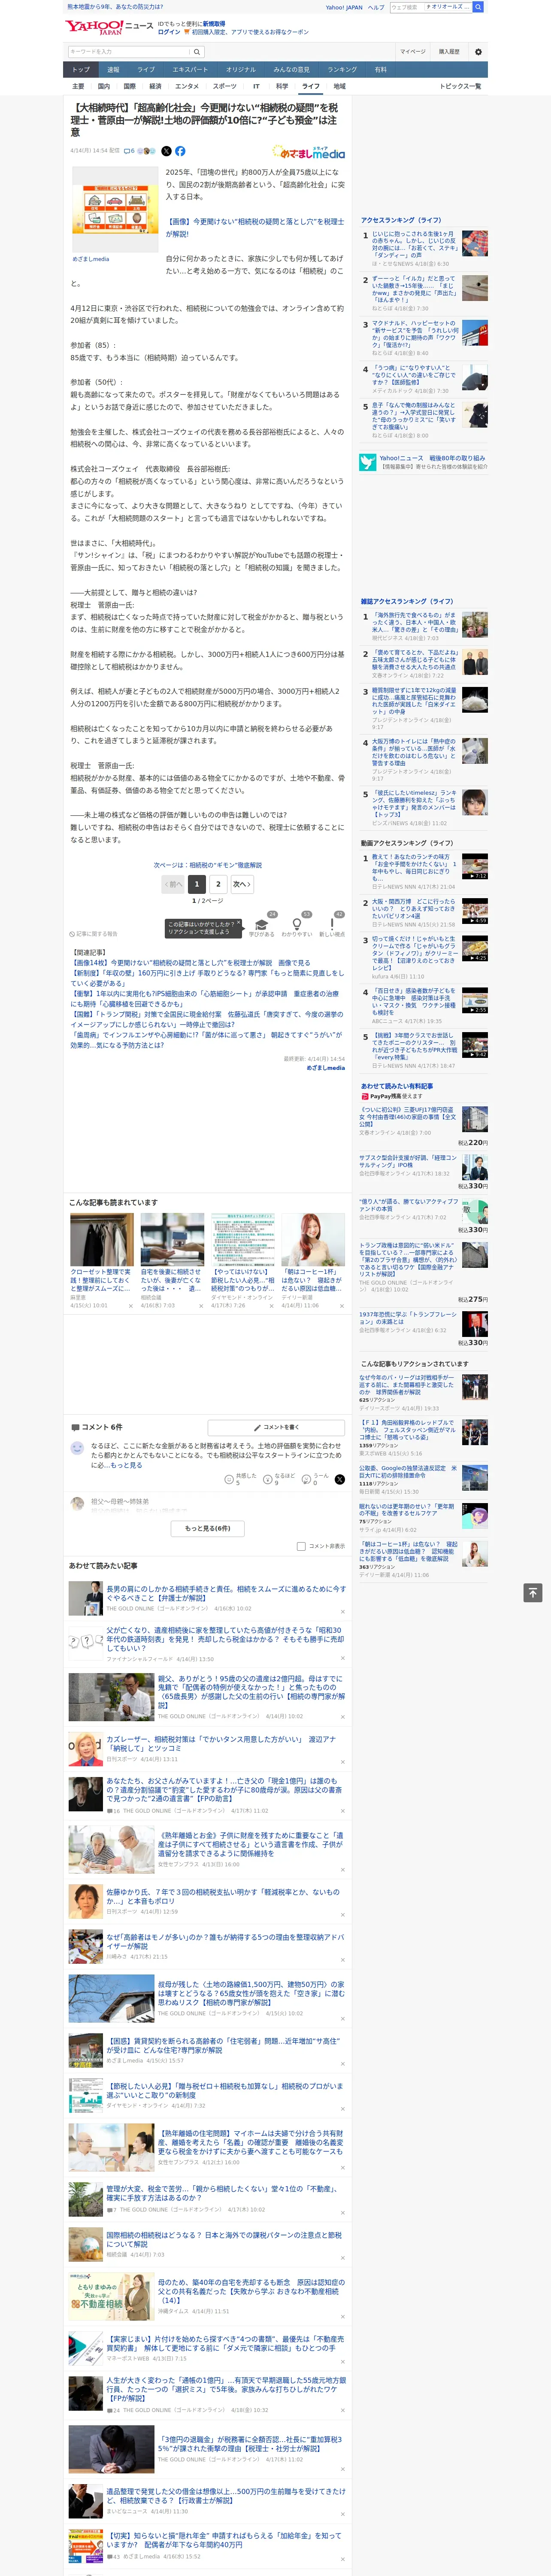Viewport: 551px width, 2576px height.
Task: Share the comment via X icon
Action: point(340,1478)
